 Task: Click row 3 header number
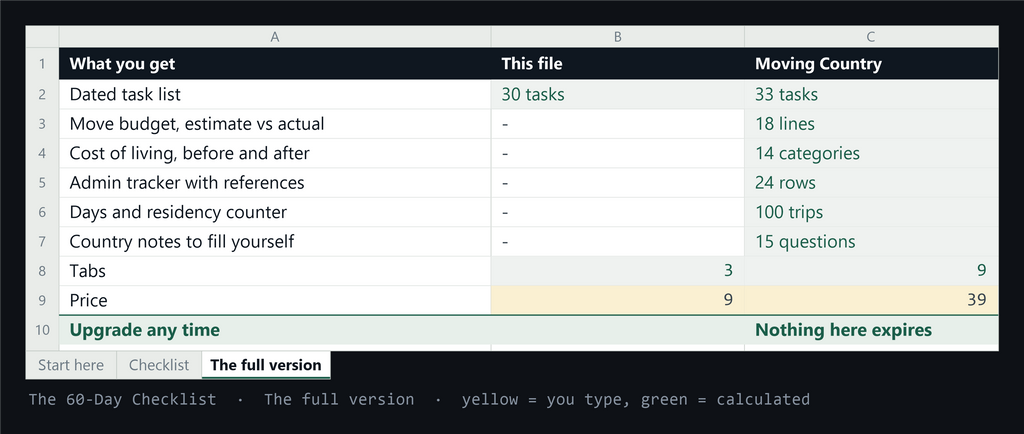click(x=42, y=124)
